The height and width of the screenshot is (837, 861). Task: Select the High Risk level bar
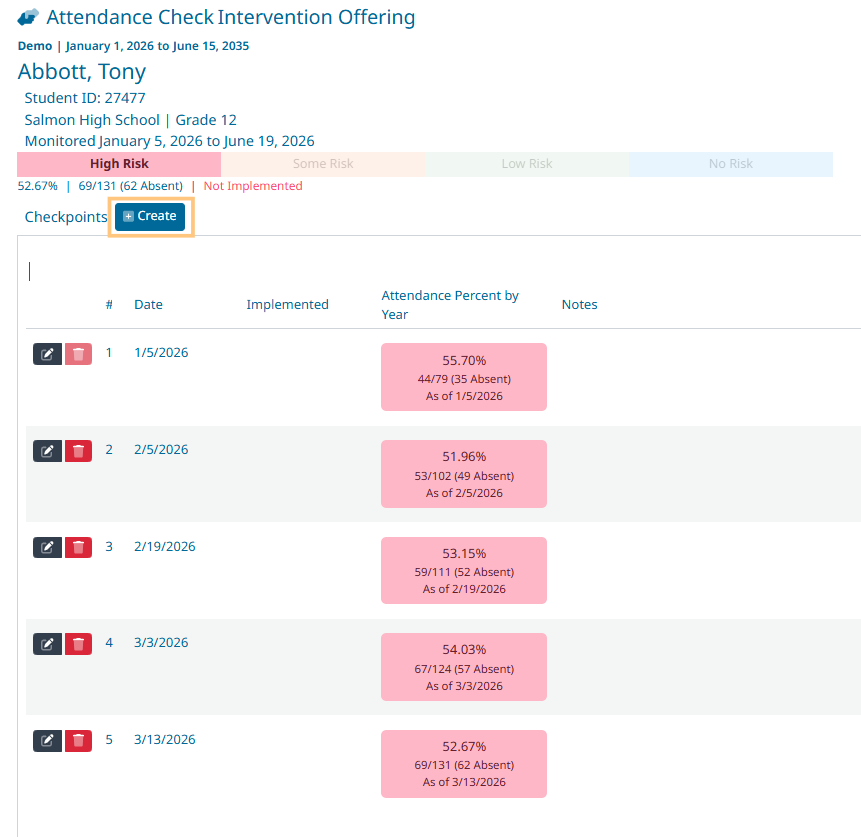[119, 164]
